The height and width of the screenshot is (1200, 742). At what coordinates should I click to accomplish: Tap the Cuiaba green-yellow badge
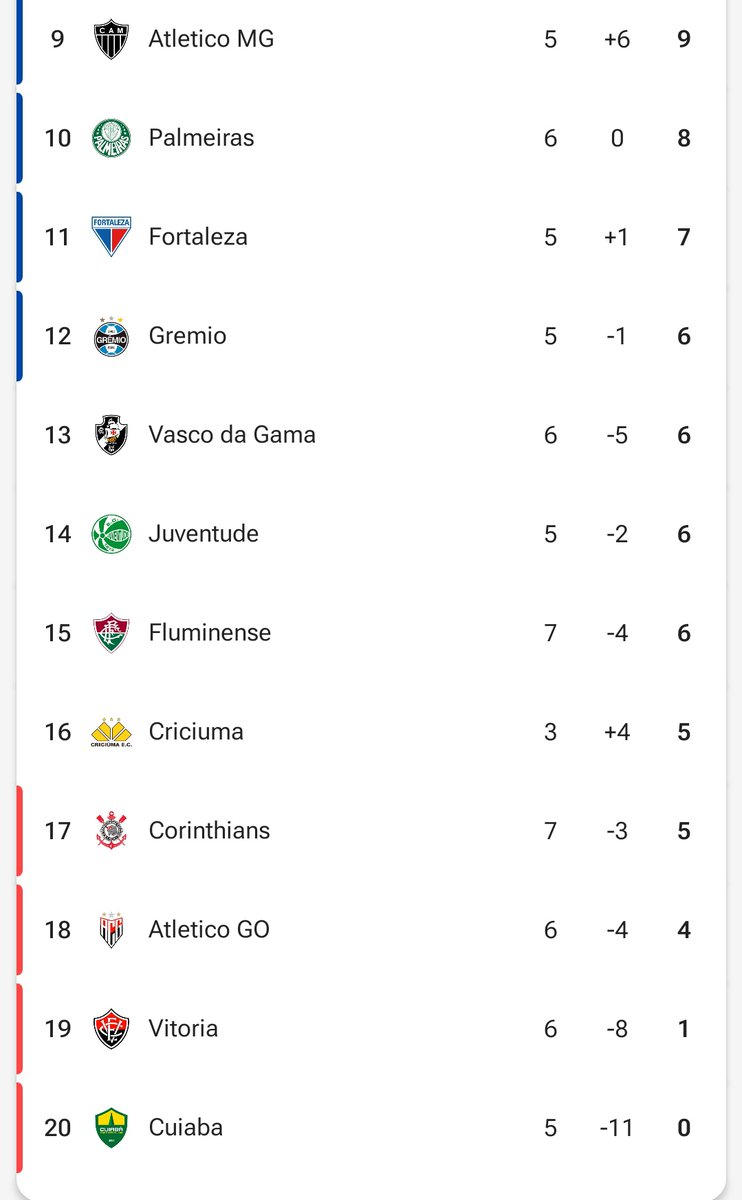[x=111, y=1128]
